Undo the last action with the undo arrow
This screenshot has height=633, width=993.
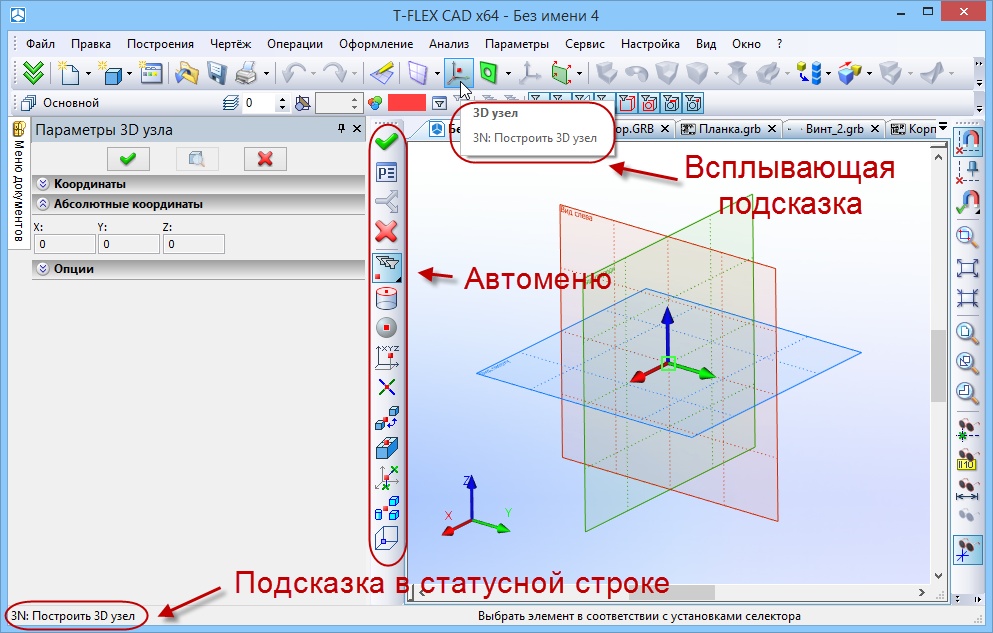click(294, 73)
